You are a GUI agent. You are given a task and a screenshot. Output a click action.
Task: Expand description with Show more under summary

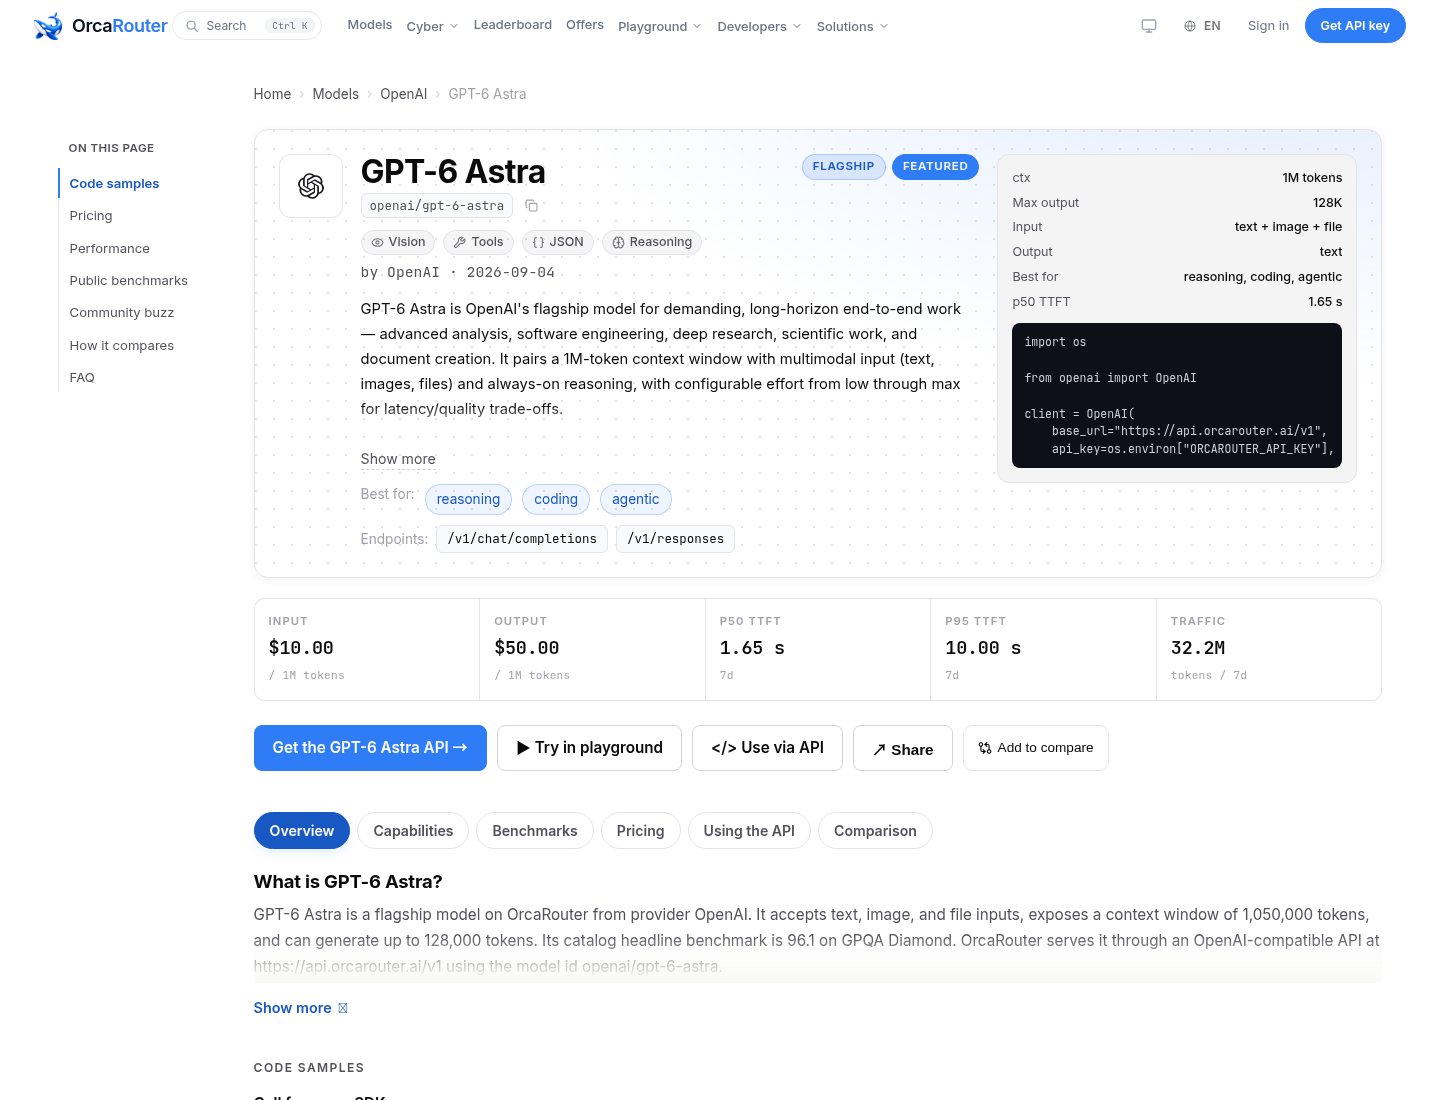[398, 459]
